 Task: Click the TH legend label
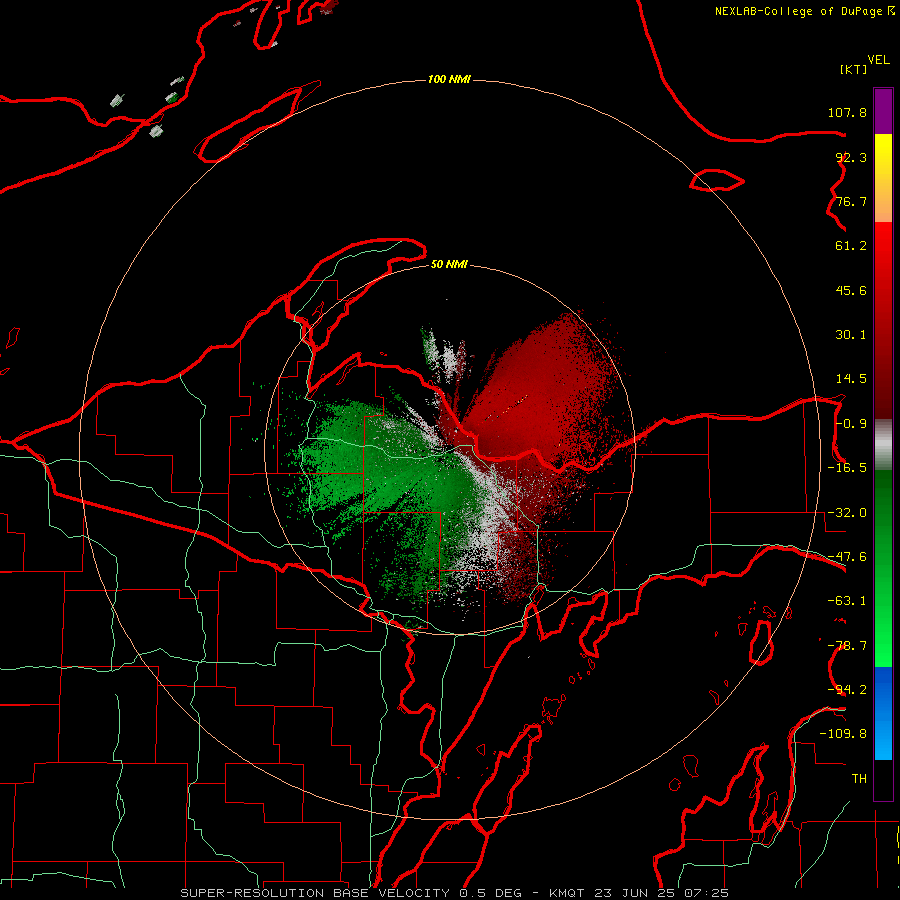[x=859, y=779]
